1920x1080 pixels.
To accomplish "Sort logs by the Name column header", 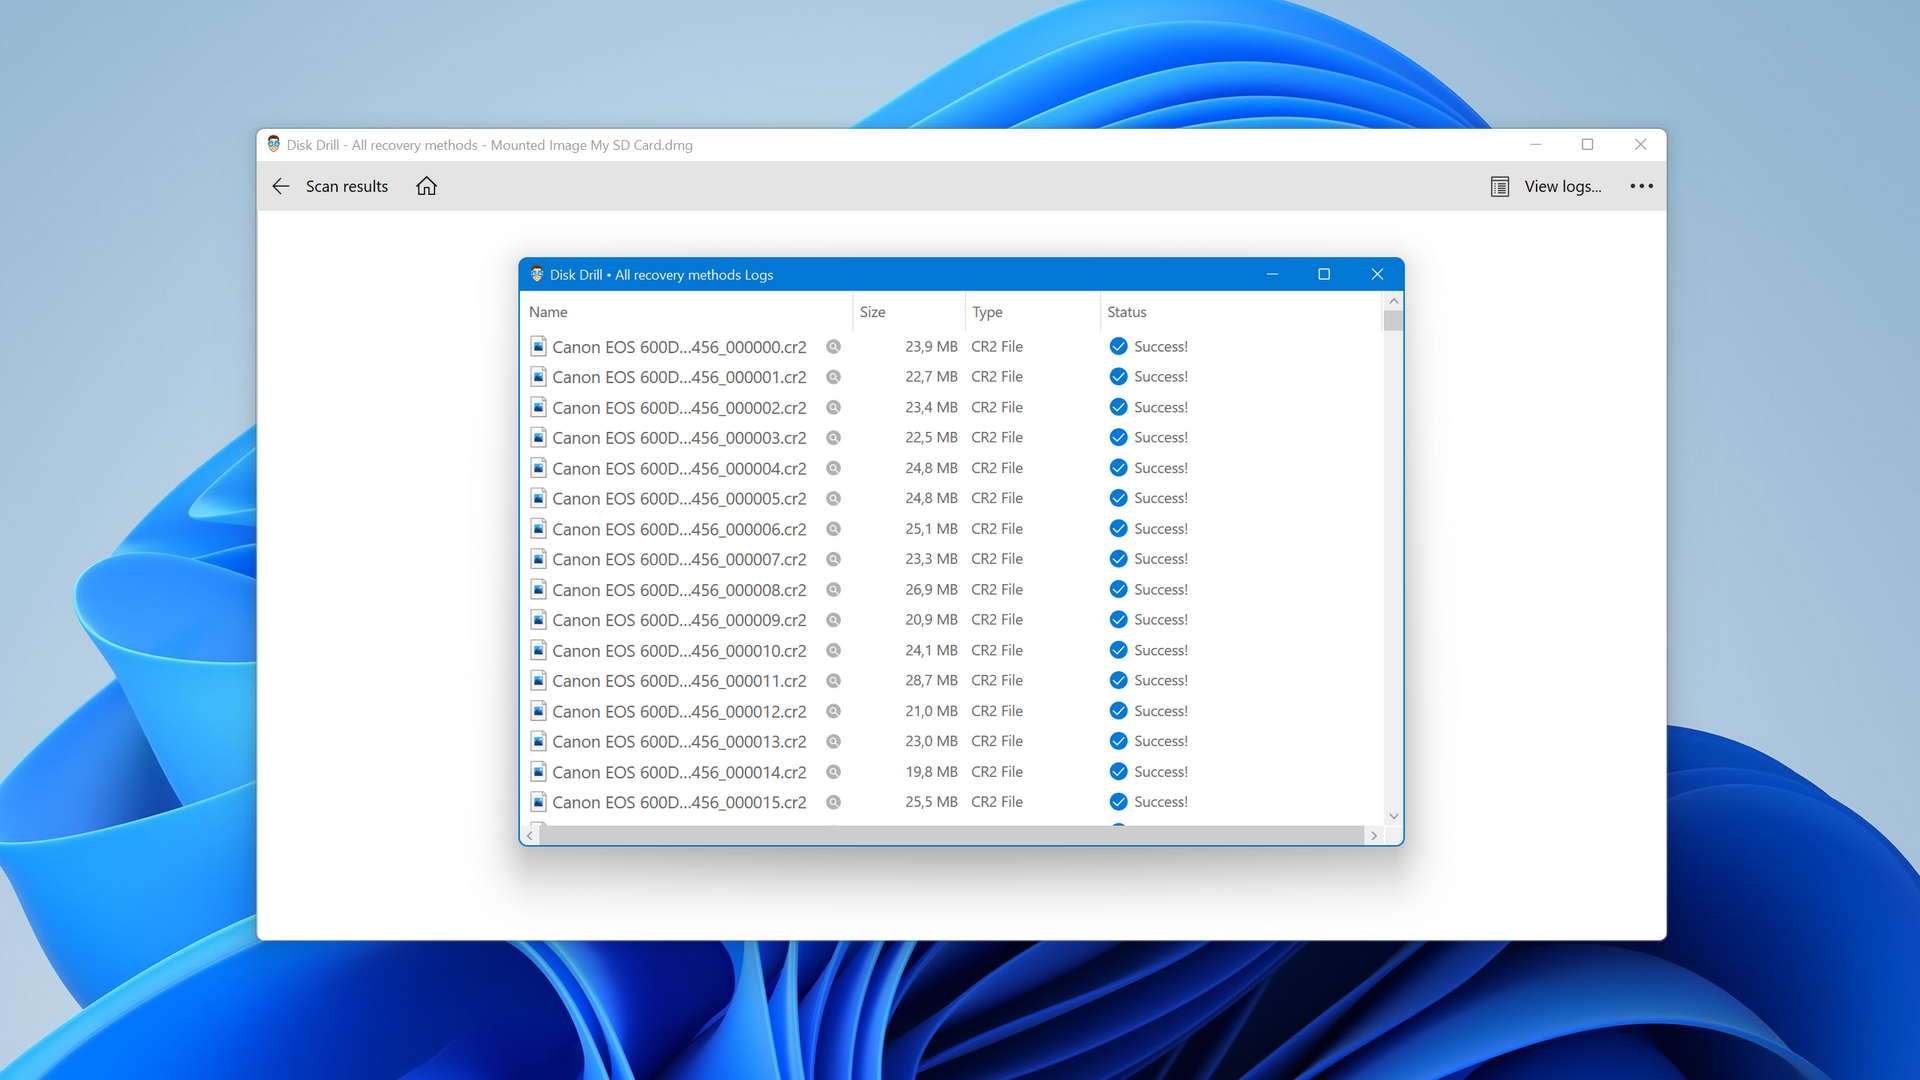I will [686, 312].
